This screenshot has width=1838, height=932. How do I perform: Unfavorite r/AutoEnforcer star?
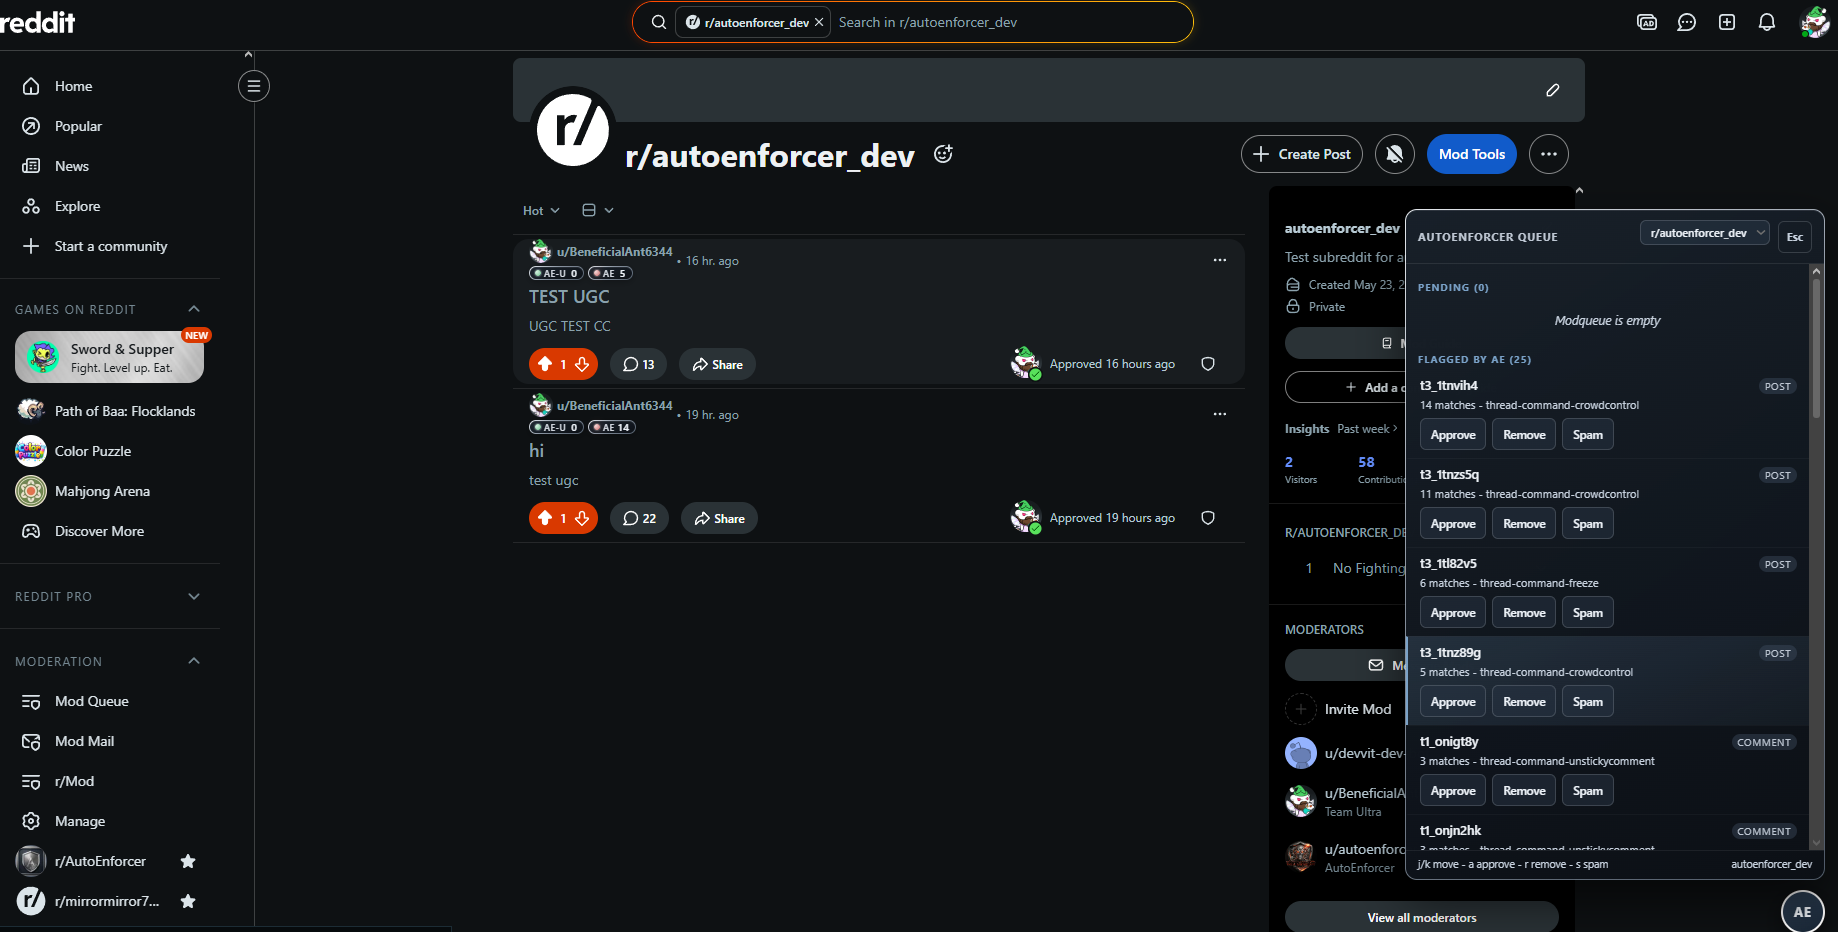click(188, 861)
